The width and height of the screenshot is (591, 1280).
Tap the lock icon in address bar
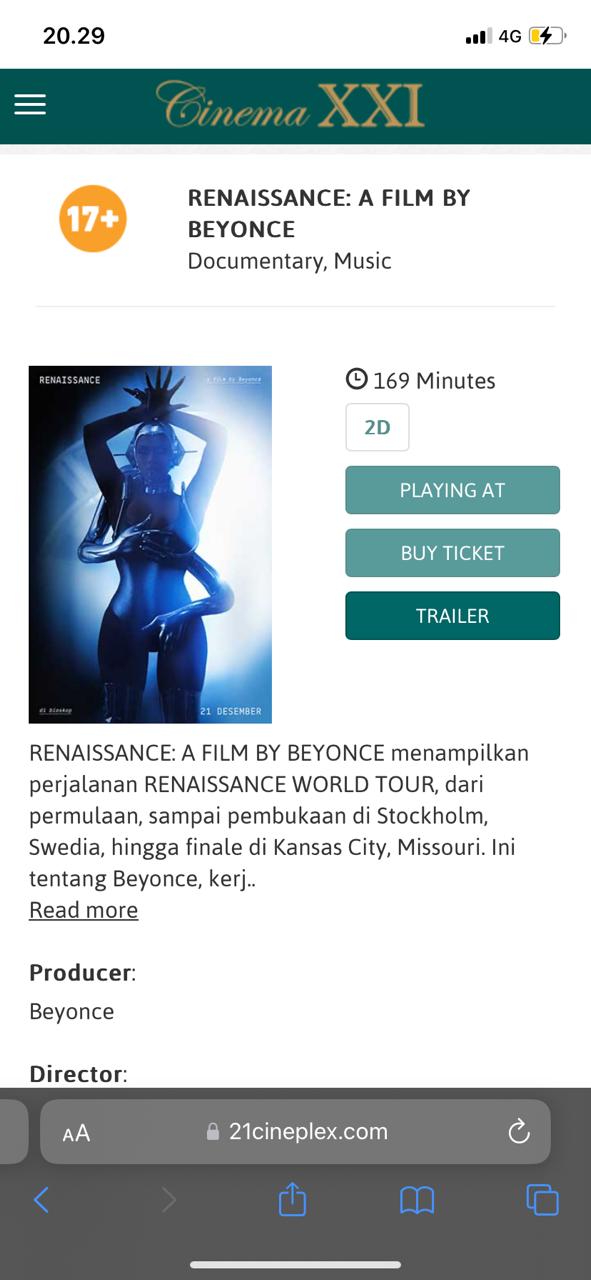tap(212, 1132)
